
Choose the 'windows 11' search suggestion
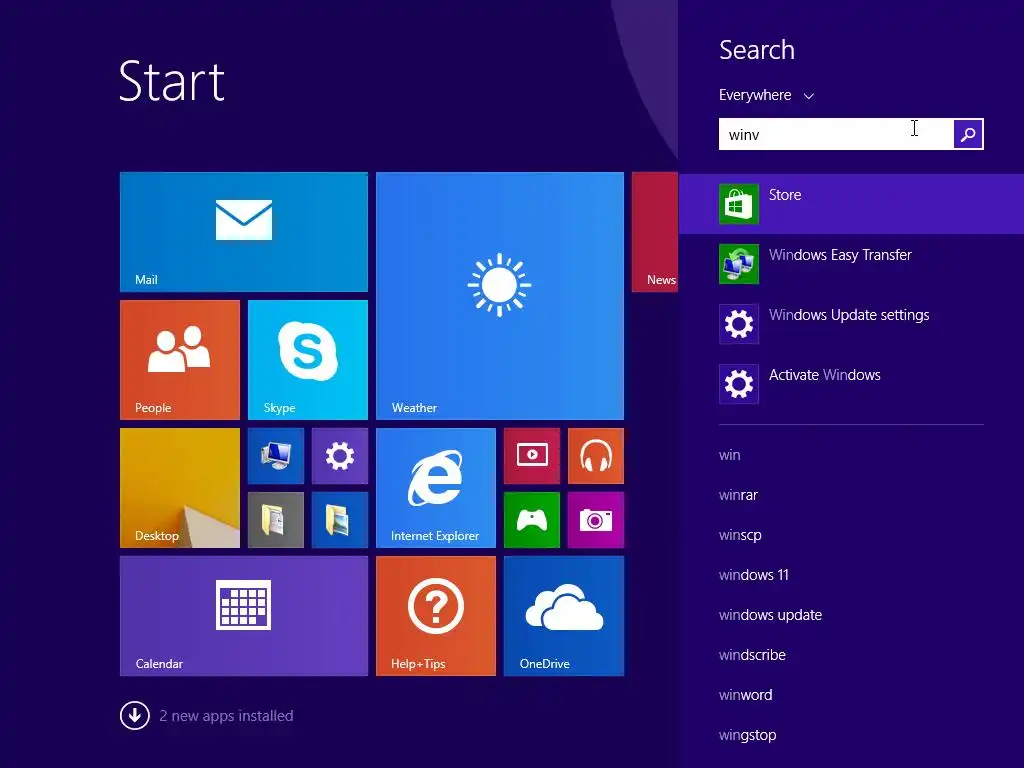754,575
